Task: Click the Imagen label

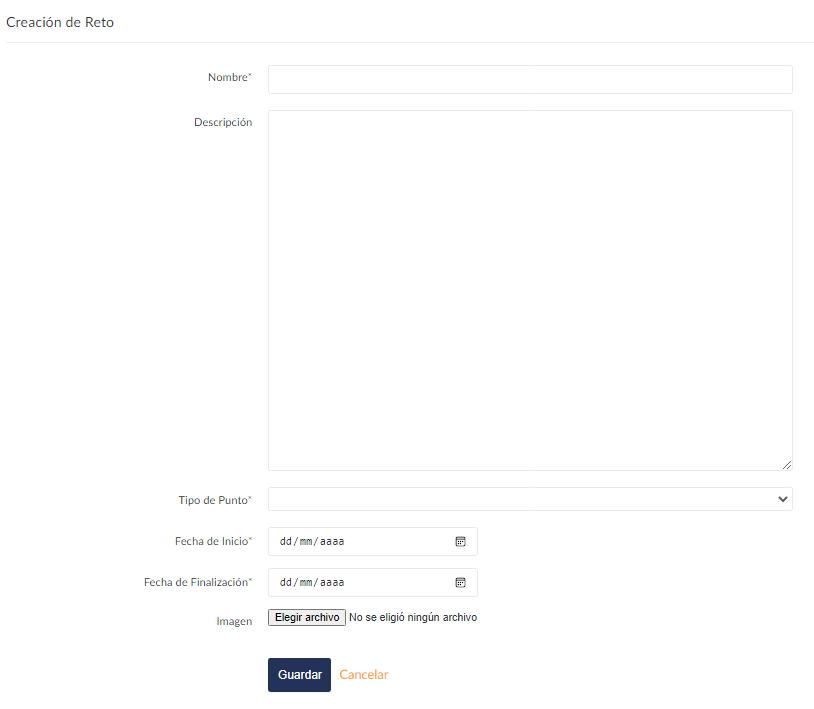Action: [234, 621]
